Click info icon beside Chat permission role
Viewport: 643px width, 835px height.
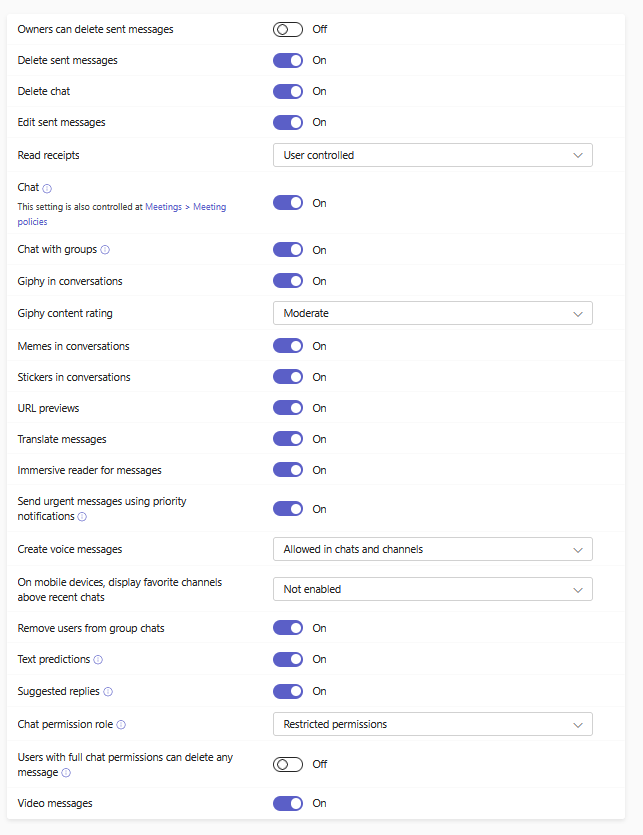(x=121, y=725)
